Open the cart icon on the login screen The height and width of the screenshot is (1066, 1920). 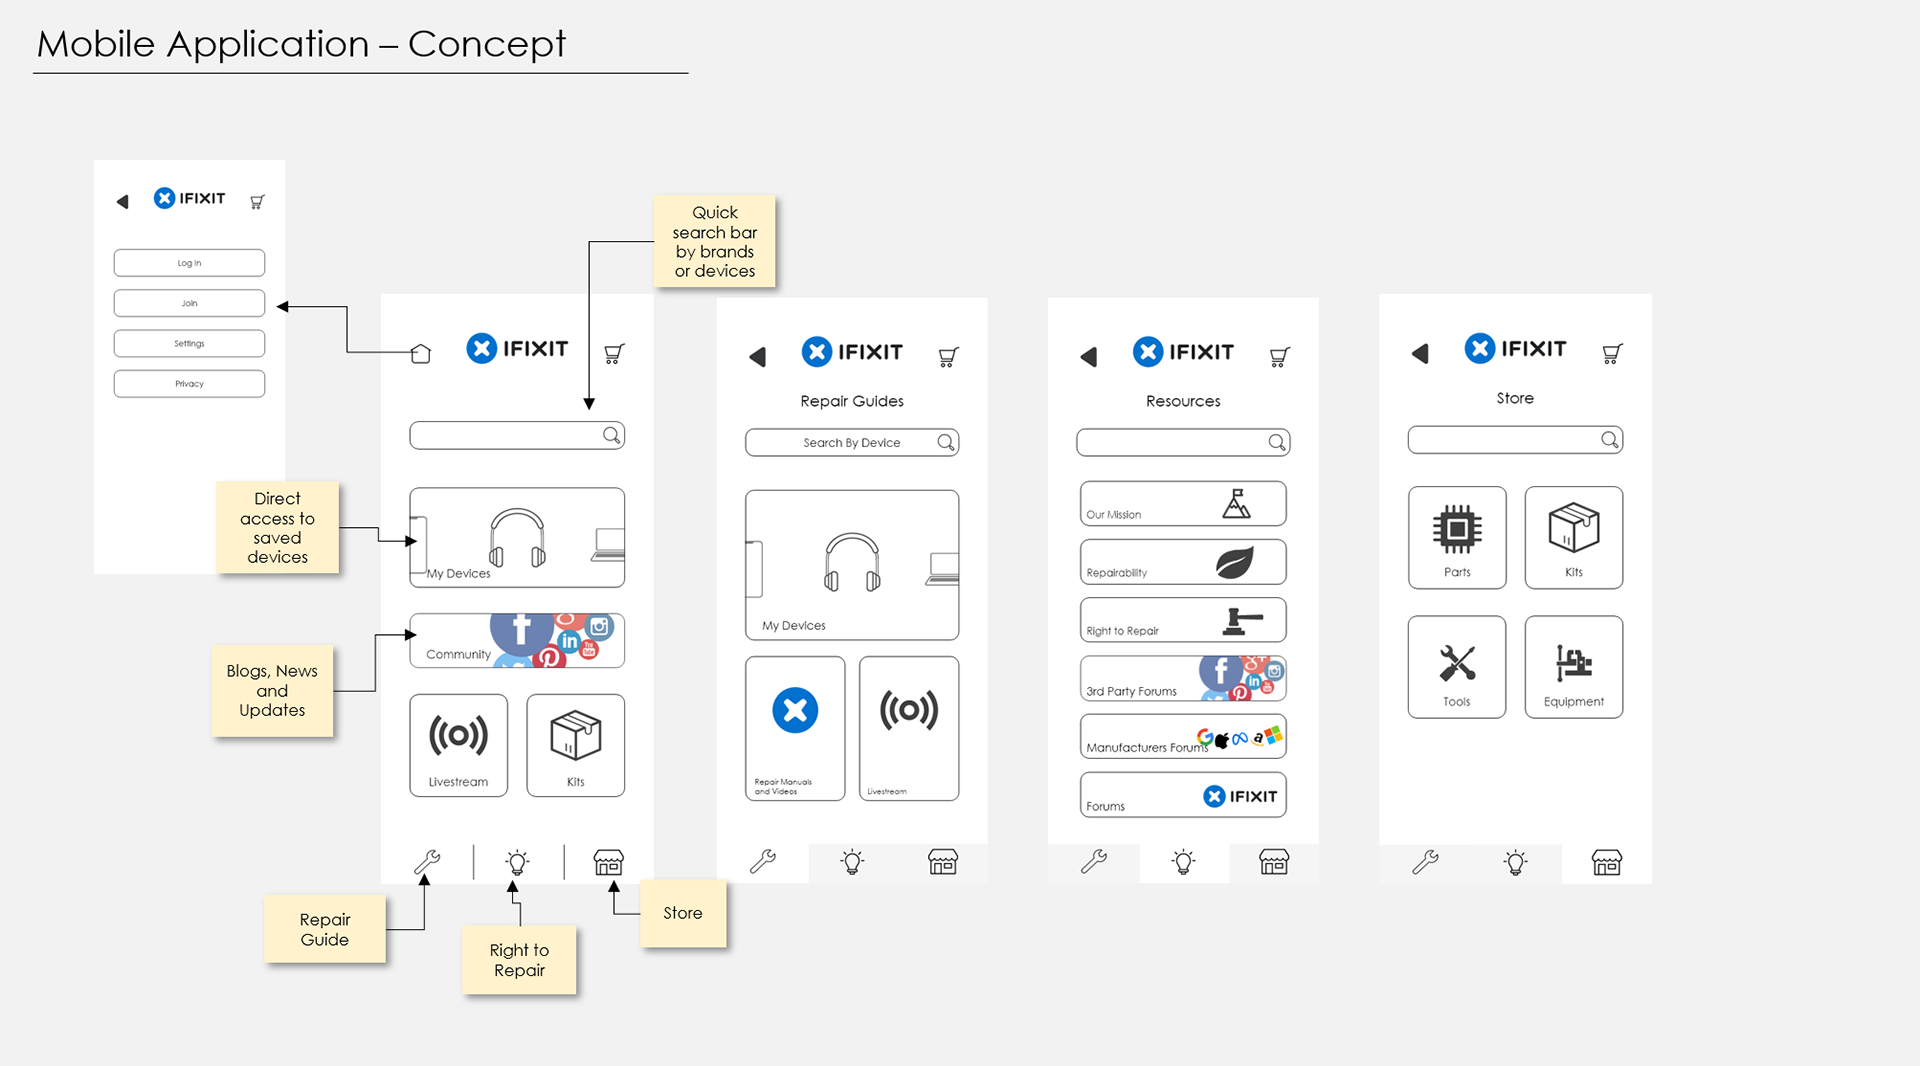click(257, 202)
